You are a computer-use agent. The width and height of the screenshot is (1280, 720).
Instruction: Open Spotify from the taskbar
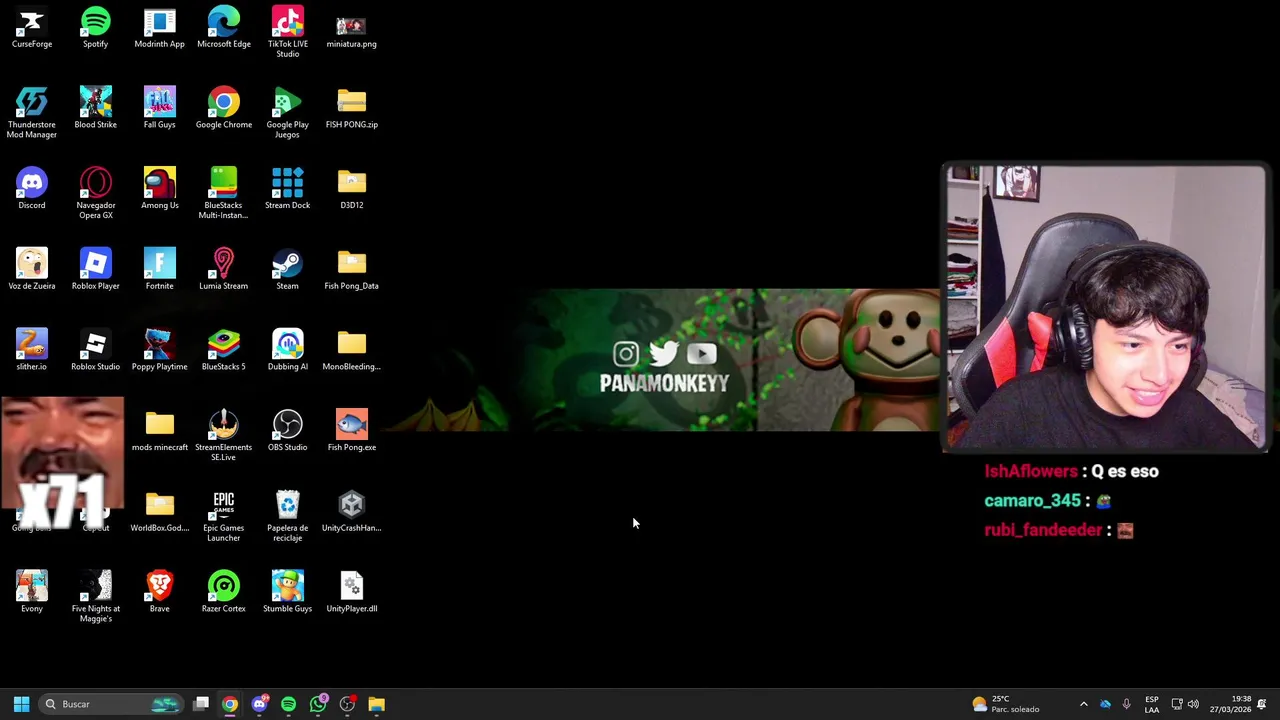288,704
